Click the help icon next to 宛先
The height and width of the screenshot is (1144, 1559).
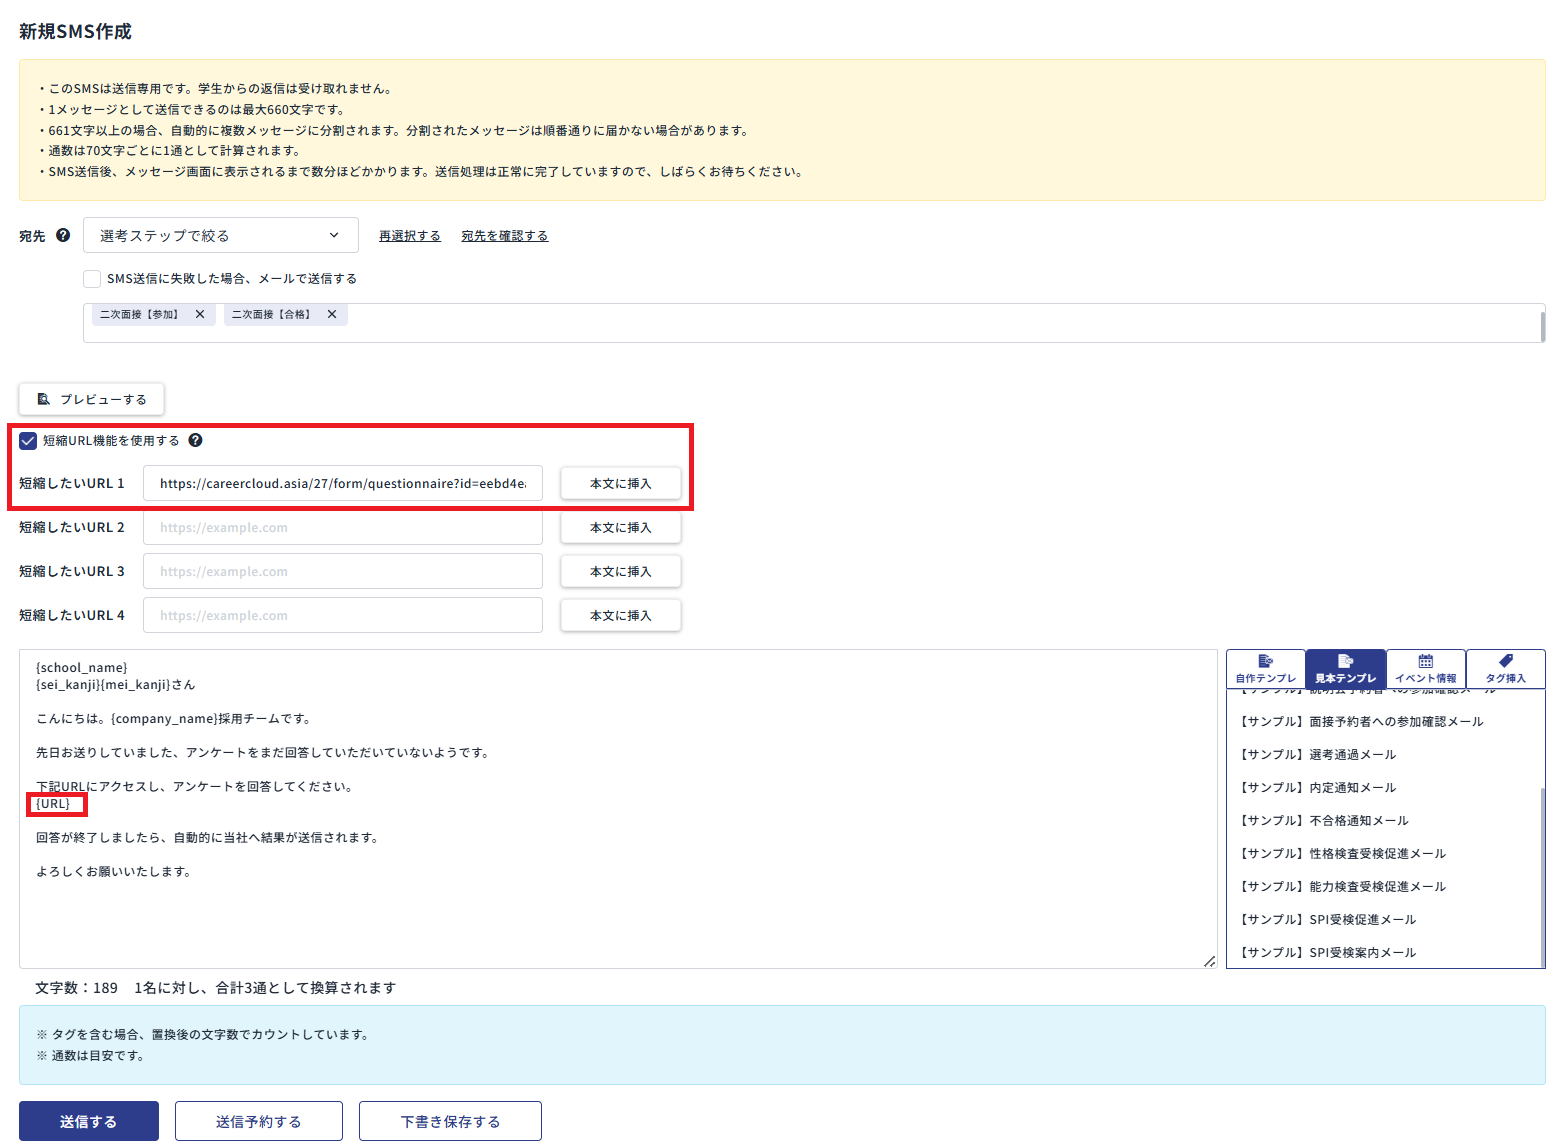coord(63,236)
